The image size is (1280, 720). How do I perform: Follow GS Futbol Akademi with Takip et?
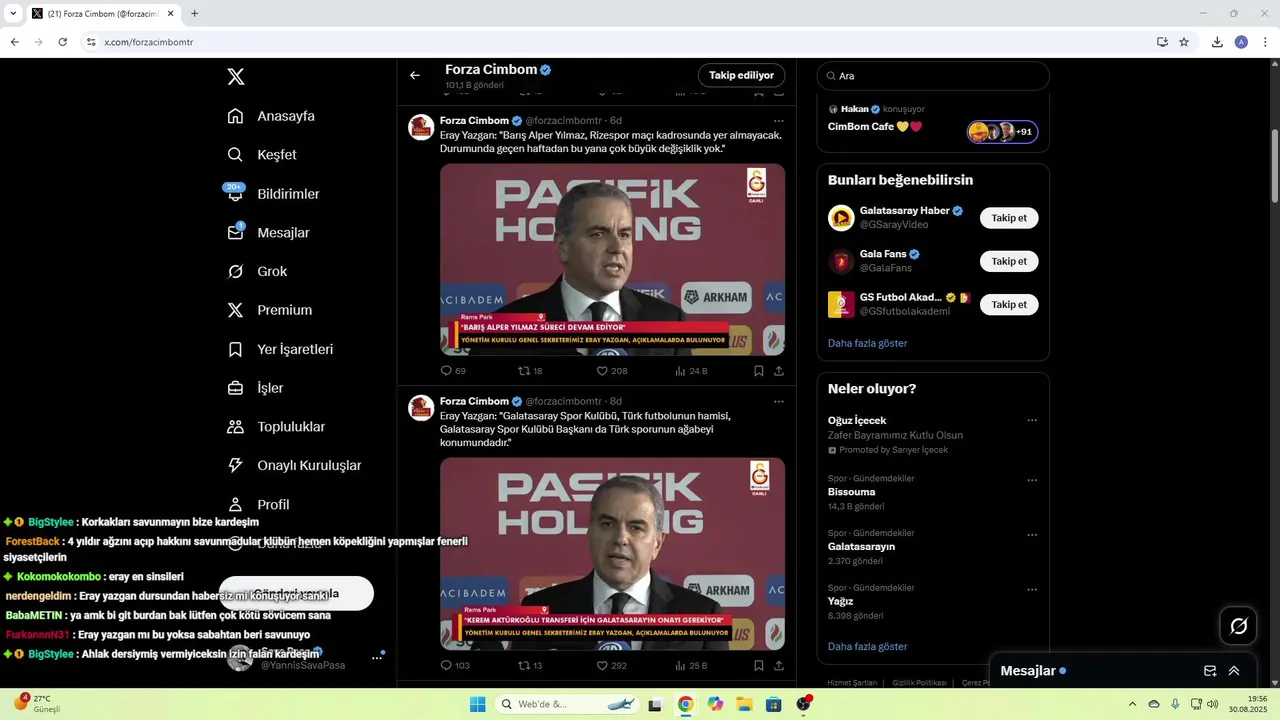[x=1009, y=304]
